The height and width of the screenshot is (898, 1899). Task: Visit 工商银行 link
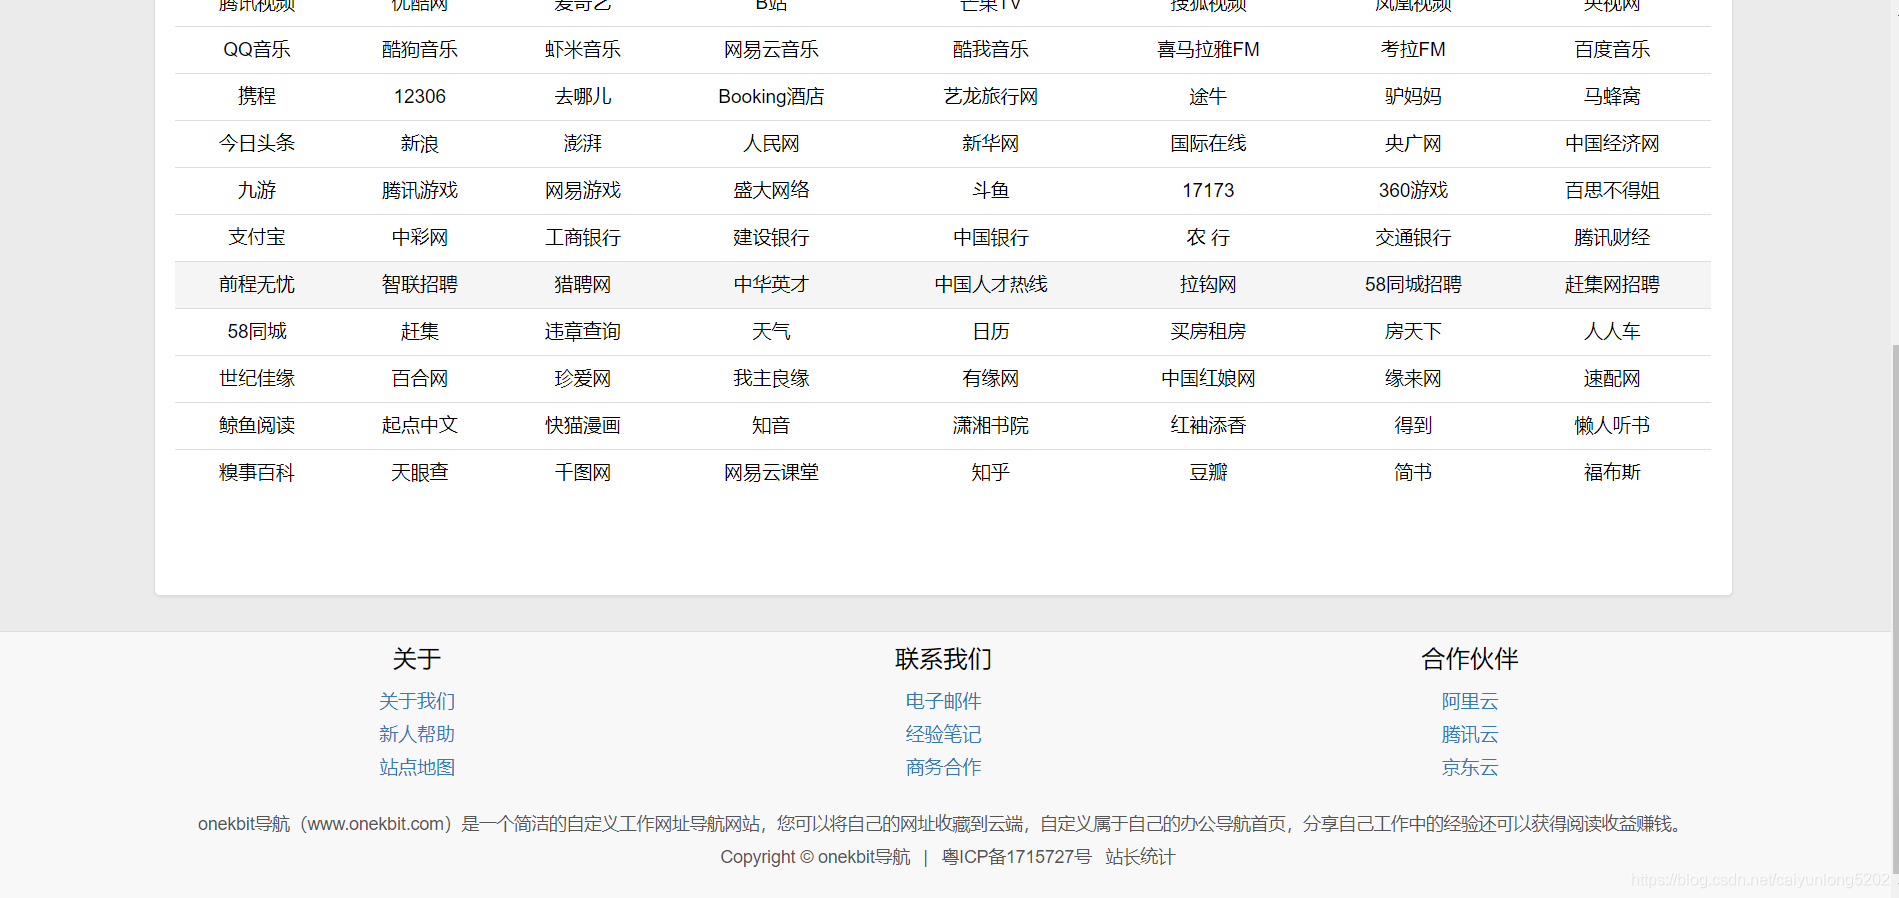[583, 238]
